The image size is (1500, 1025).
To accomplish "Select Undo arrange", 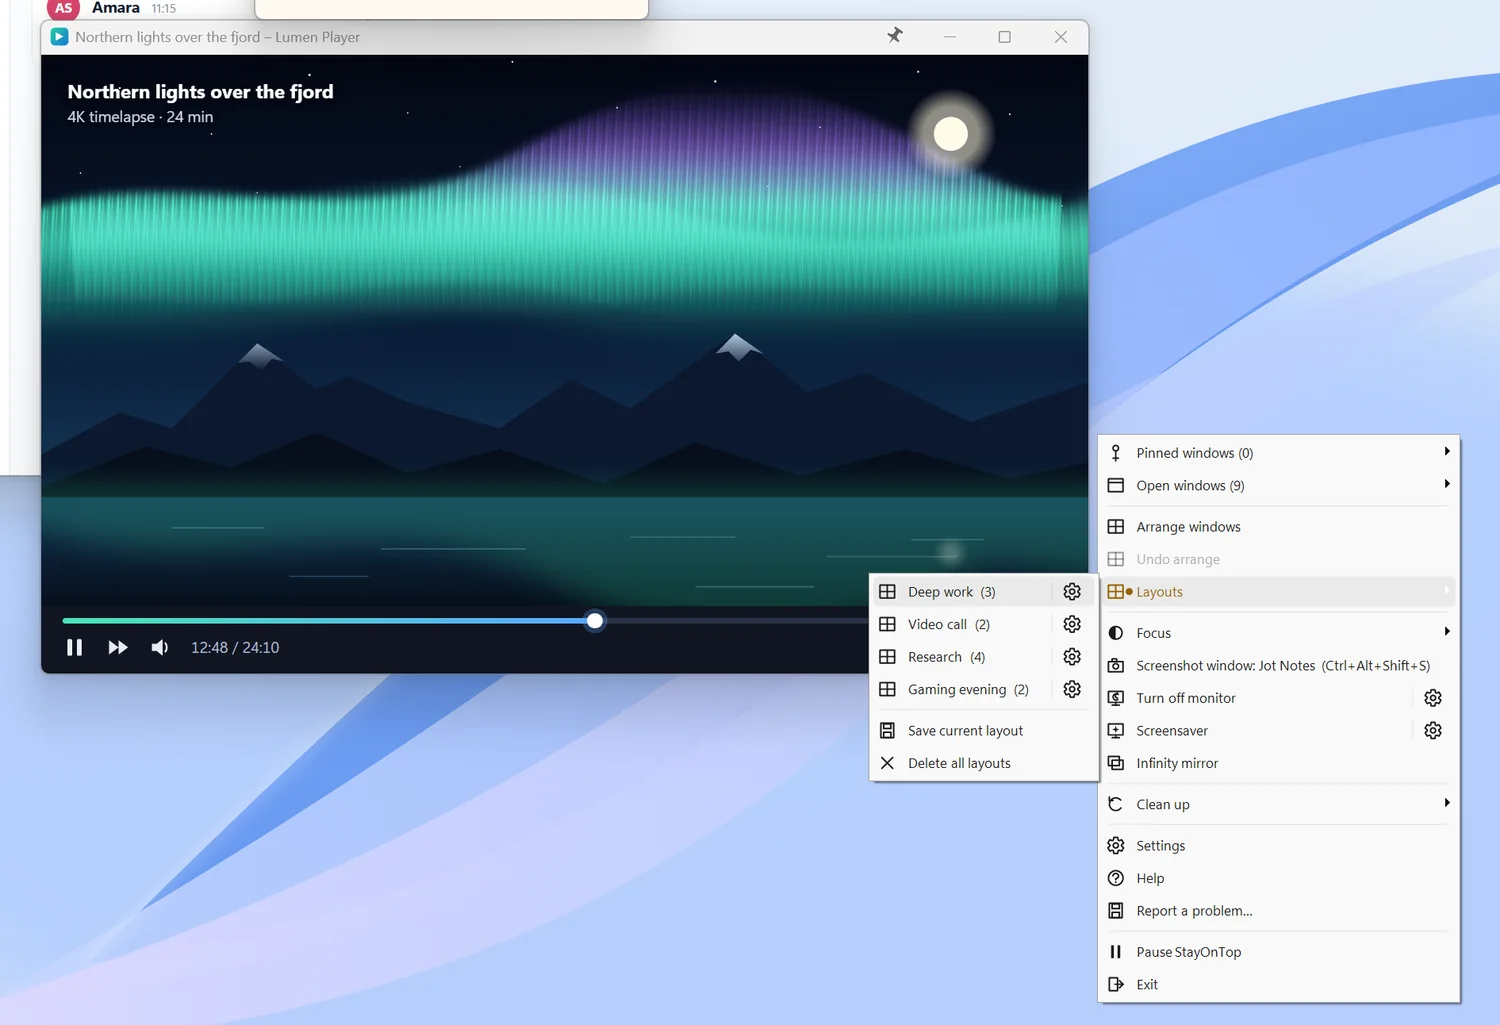I will click(x=1278, y=559).
